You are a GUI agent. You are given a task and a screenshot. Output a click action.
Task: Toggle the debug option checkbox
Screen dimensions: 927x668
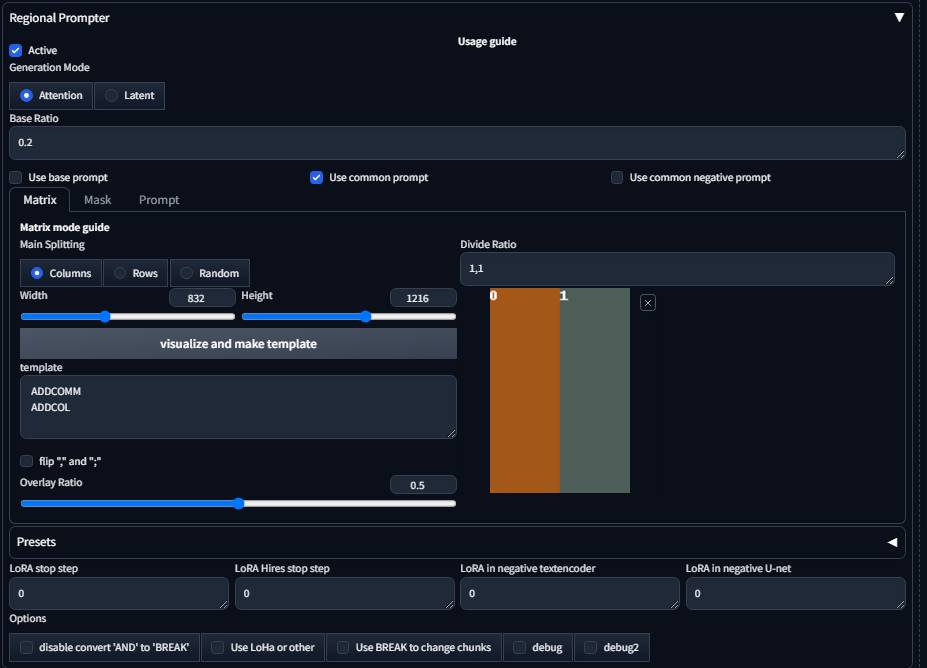520,648
